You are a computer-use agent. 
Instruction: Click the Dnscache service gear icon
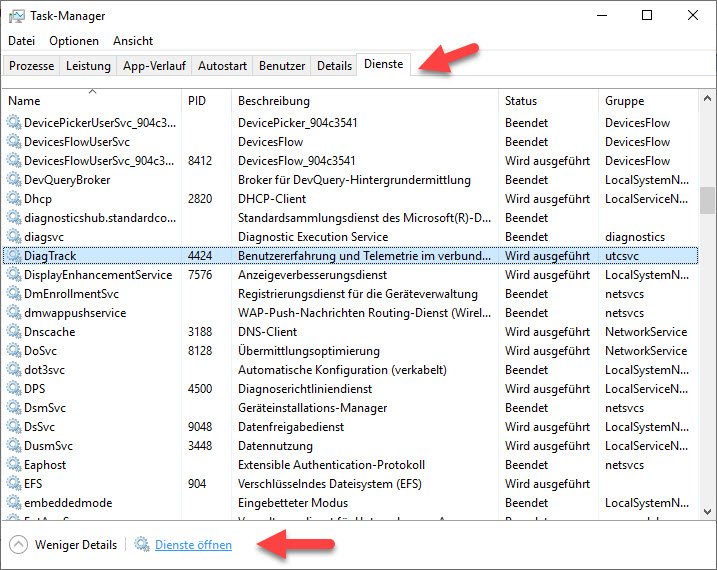click(14, 332)
